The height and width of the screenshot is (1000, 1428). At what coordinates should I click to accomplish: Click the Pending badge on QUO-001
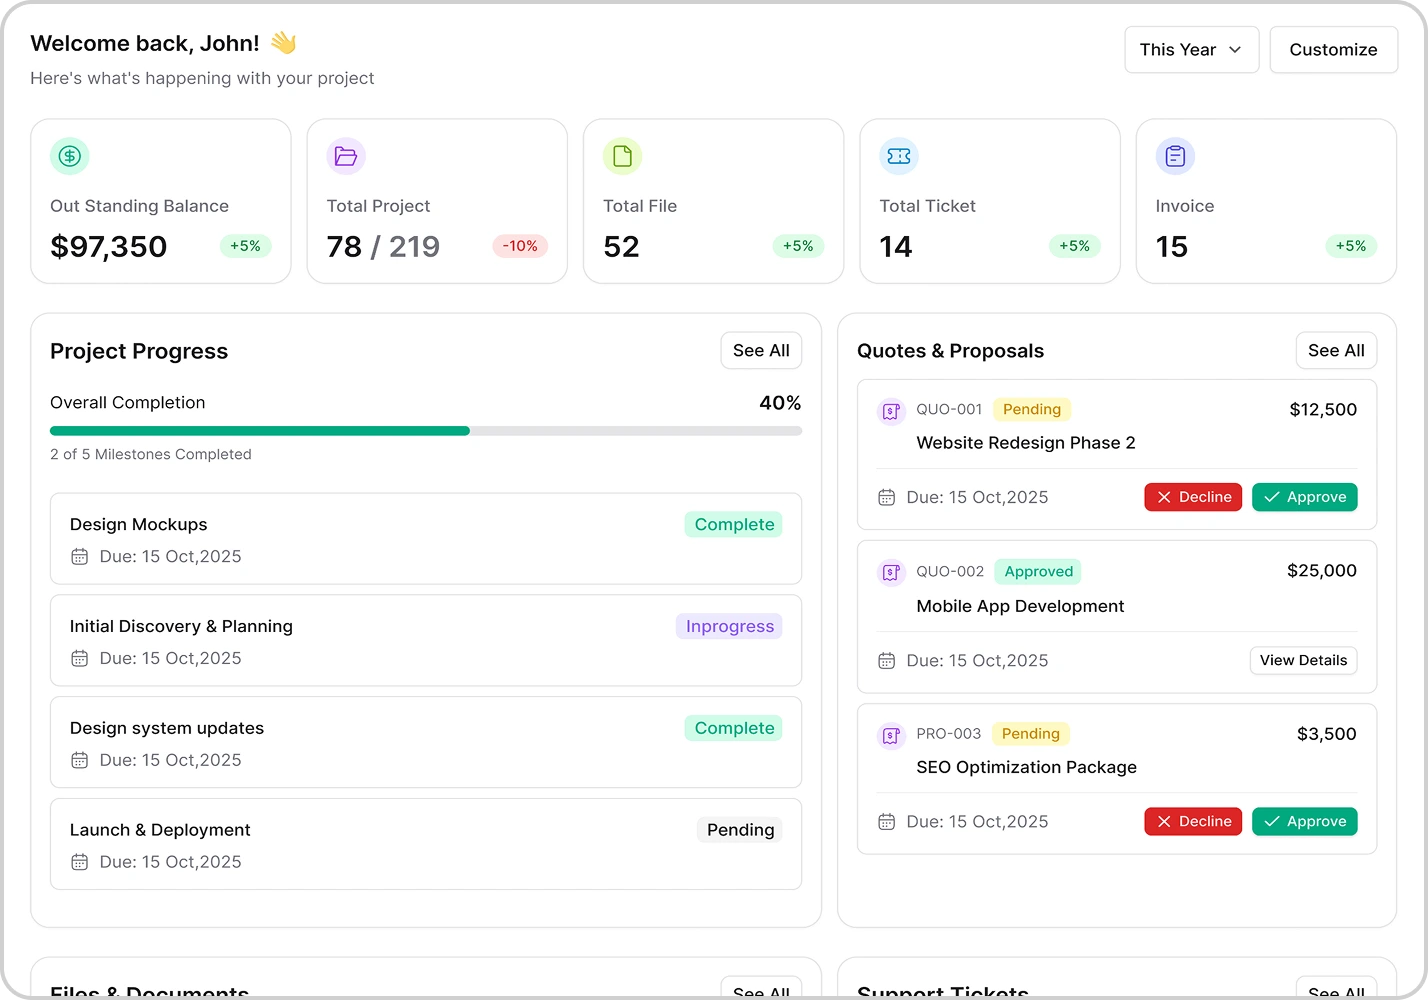[x=1032, y=409]
